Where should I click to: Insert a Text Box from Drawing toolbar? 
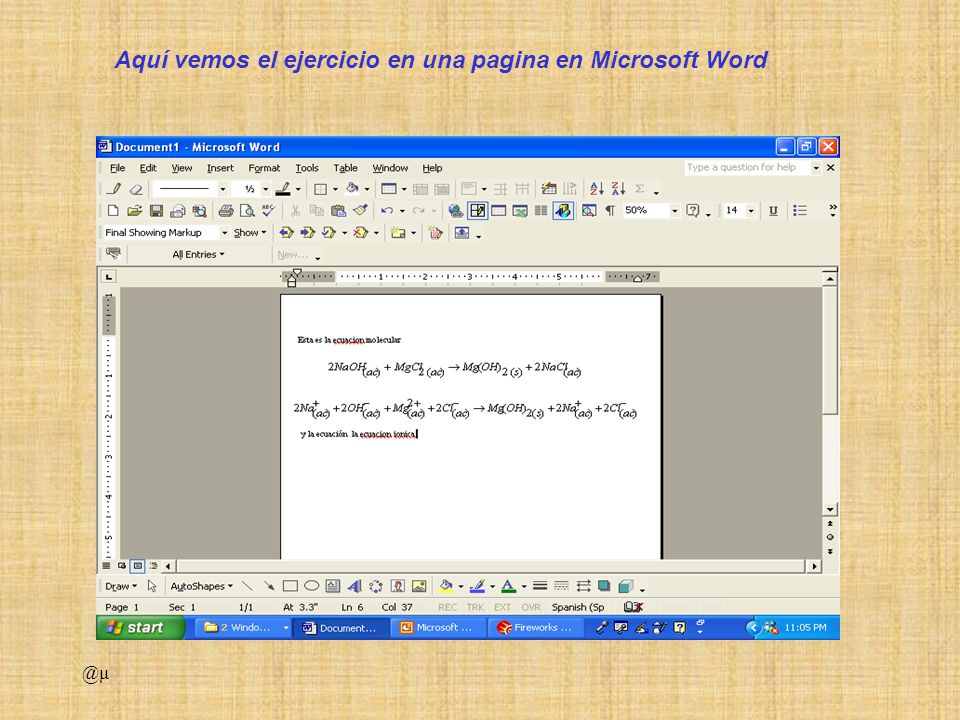(333, 587)
